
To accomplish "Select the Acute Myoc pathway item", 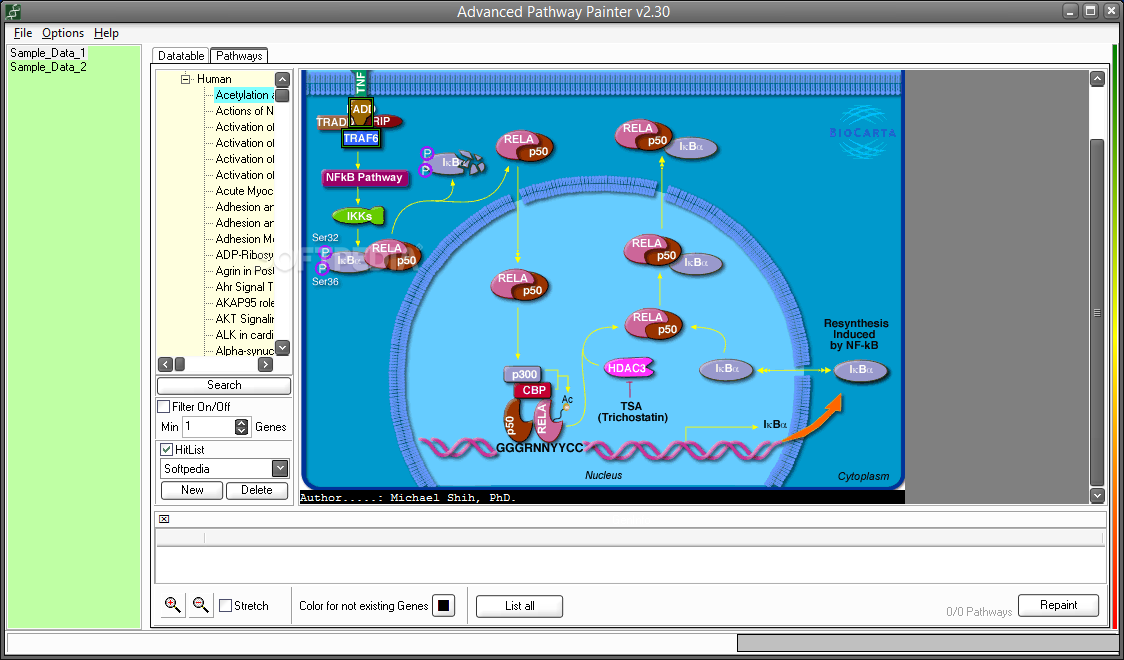I will pos(244,191).
